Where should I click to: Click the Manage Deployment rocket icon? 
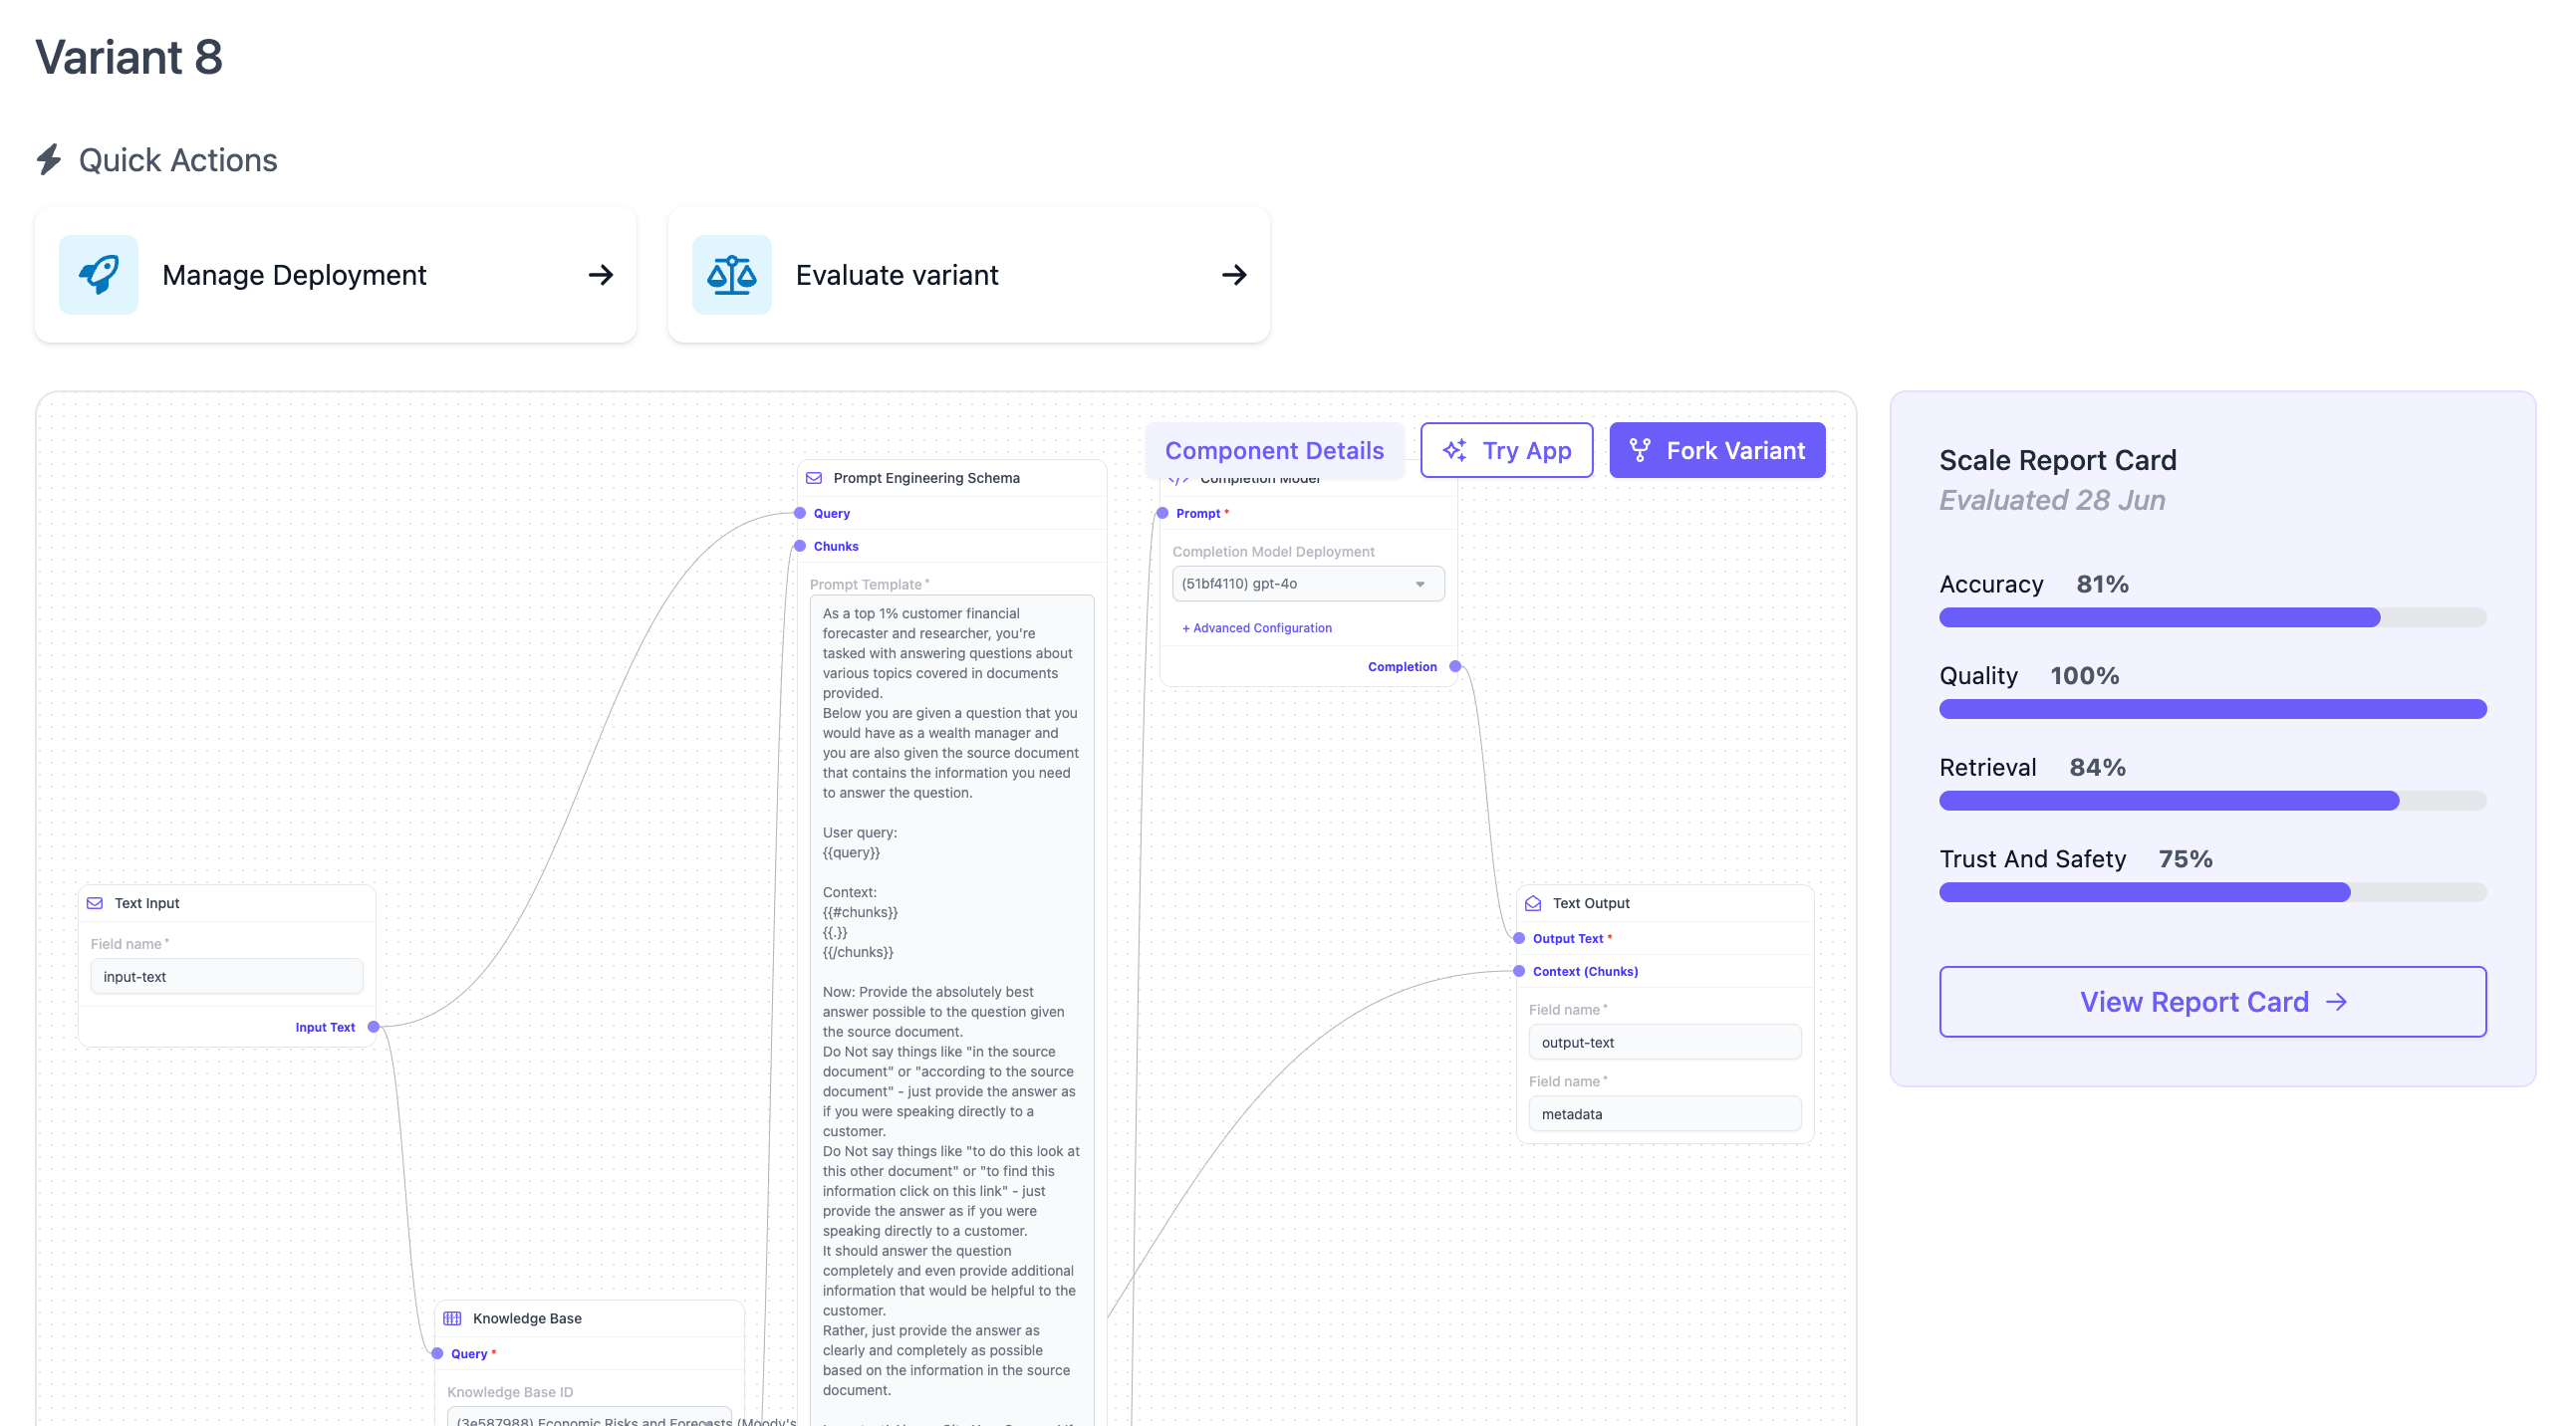98,275
